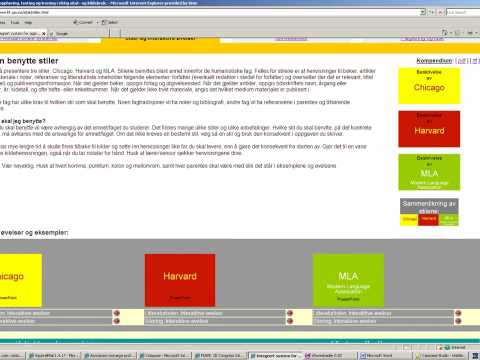Screen dimensions: 480x360
Task: Open the large red Harvard PowerPoint tile
Action: (x=180, y=280)
